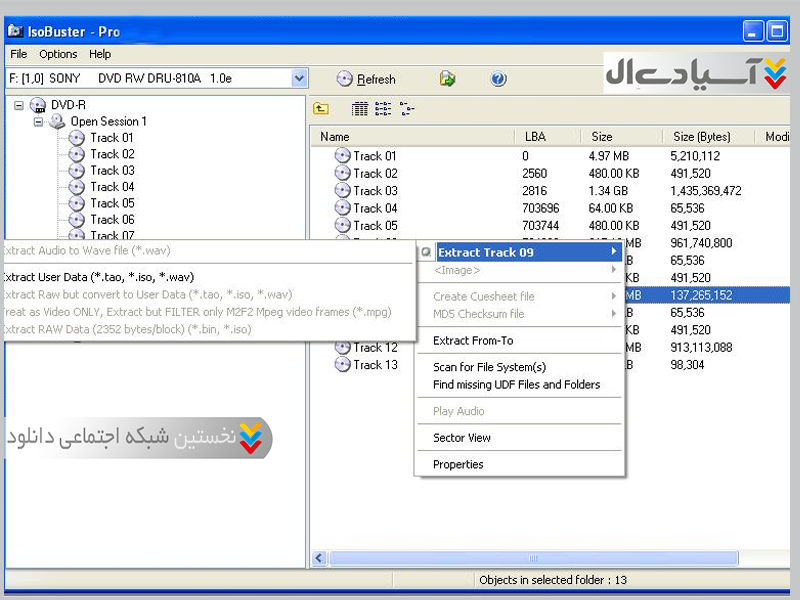Choose Sector View from context menu
800x600 pixels.
pyautogui.click(x=461, y=438)
